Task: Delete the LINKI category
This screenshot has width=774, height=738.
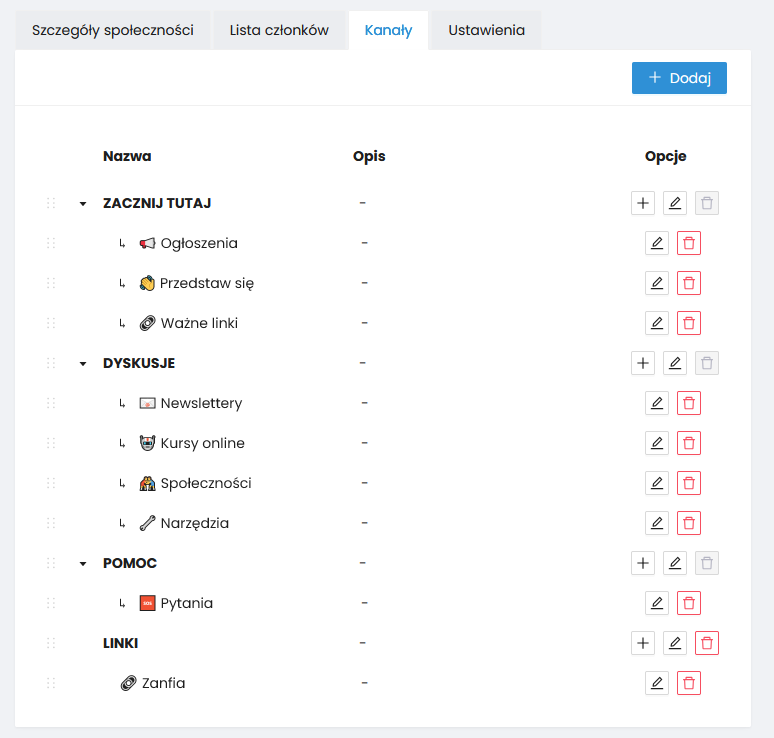Action: pyautogui.click(x=707, y=643)
